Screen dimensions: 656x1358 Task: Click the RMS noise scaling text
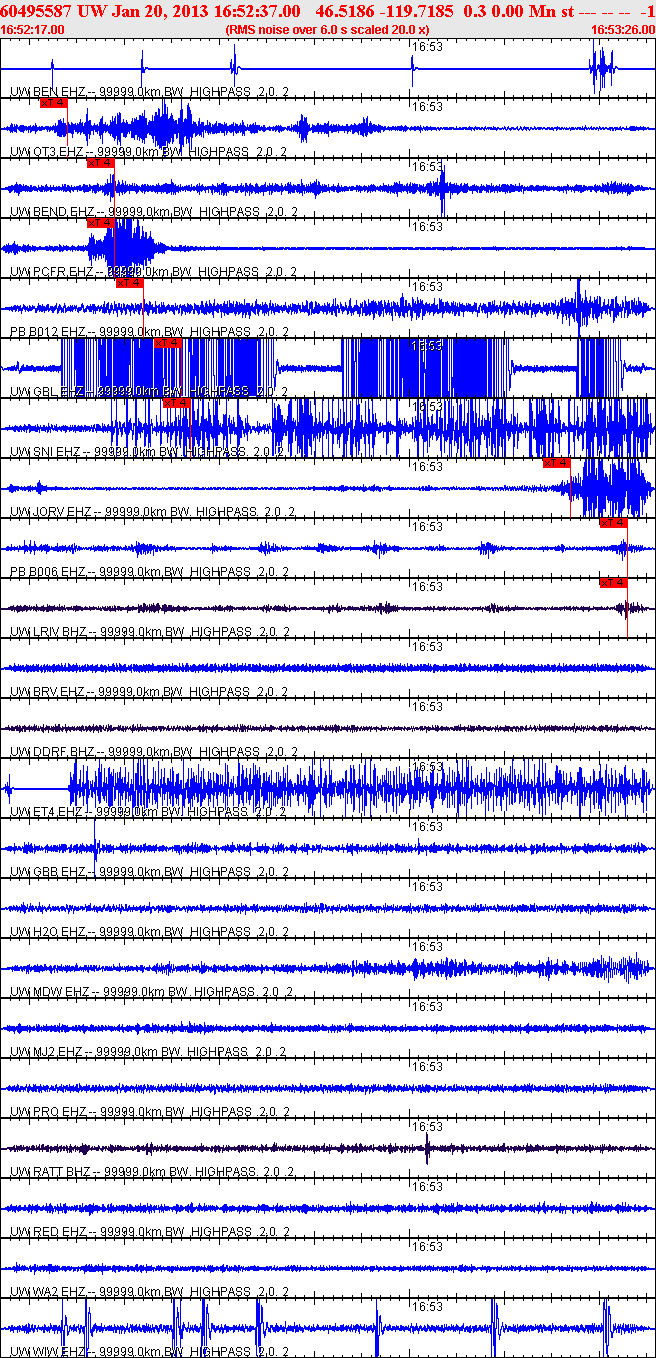tap(327, 30)
